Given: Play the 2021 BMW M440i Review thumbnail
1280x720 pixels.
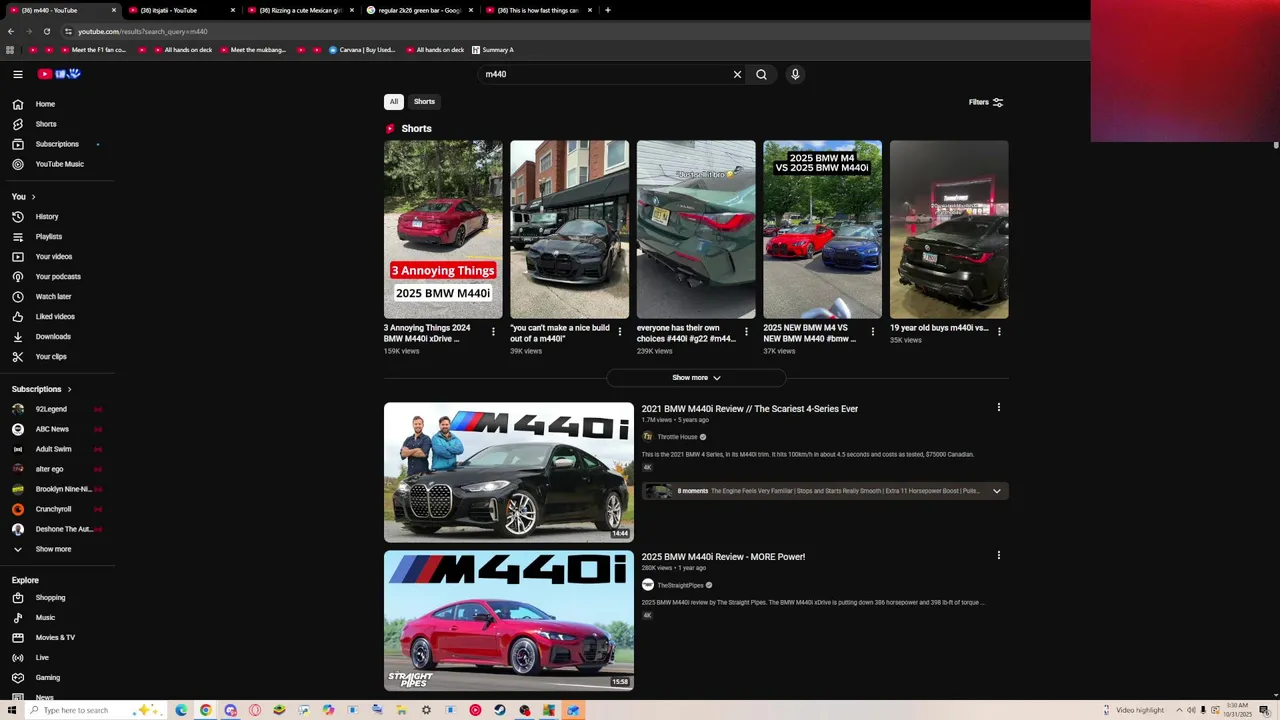Looking at the screenshot, I should [x=509, y=472].
